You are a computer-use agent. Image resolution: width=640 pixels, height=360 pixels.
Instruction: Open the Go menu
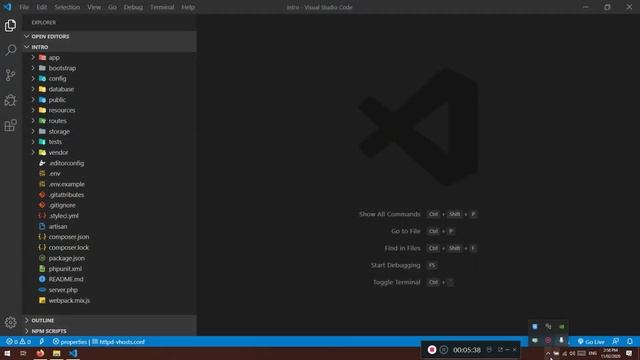click(x=112, y=7)
